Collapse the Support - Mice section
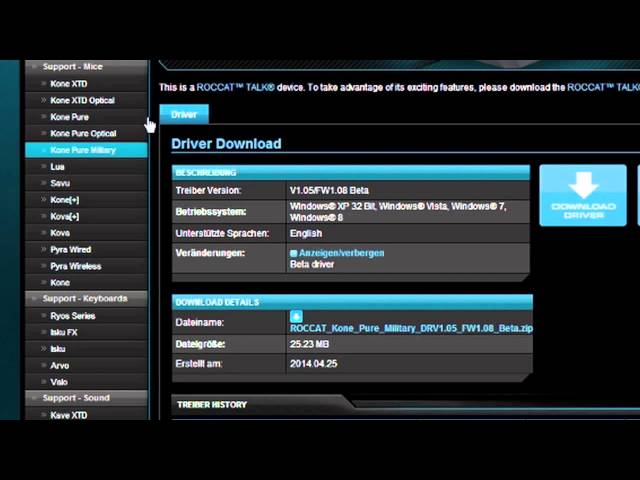The image size is (640, 480). (86, 67)
